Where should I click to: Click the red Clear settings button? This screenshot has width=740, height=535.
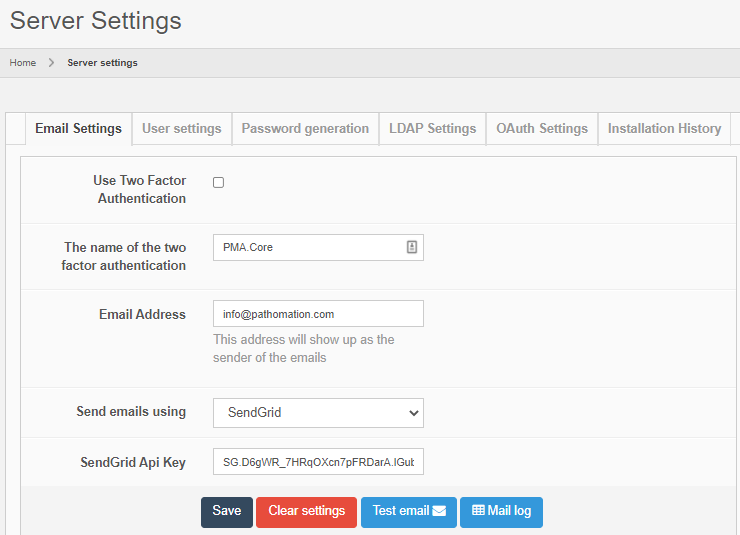coord(306,511)
